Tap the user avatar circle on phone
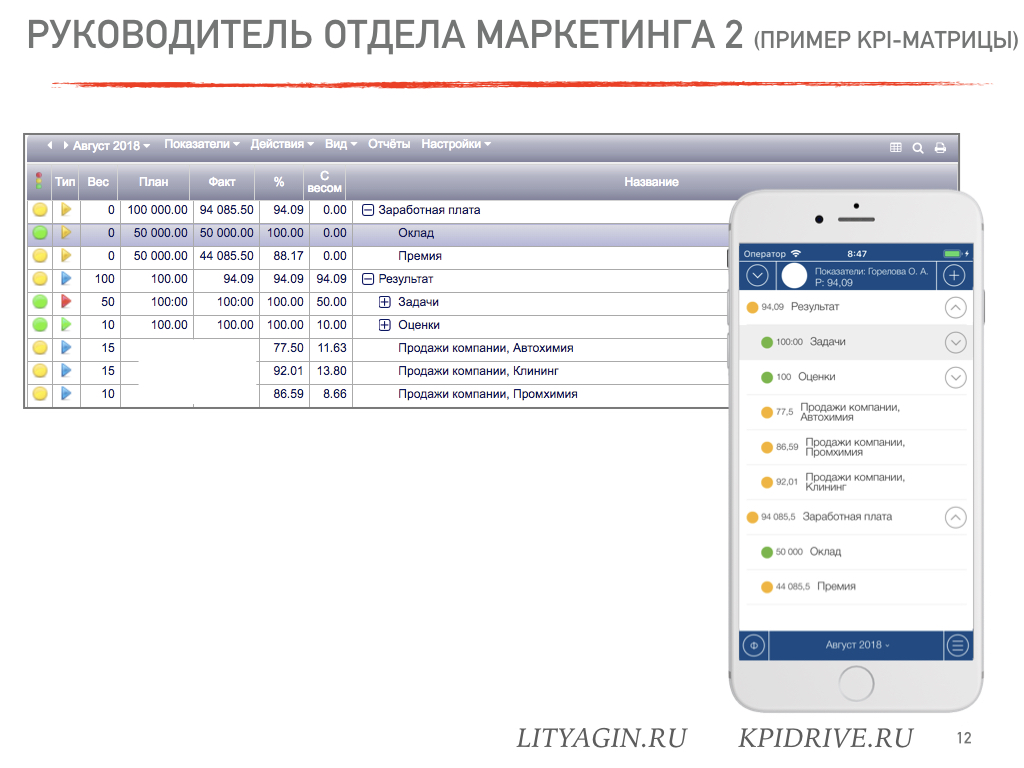Image resolution: width=1024 pixels, height=768 pixels. pyautogui.click(x=794, y=276)
